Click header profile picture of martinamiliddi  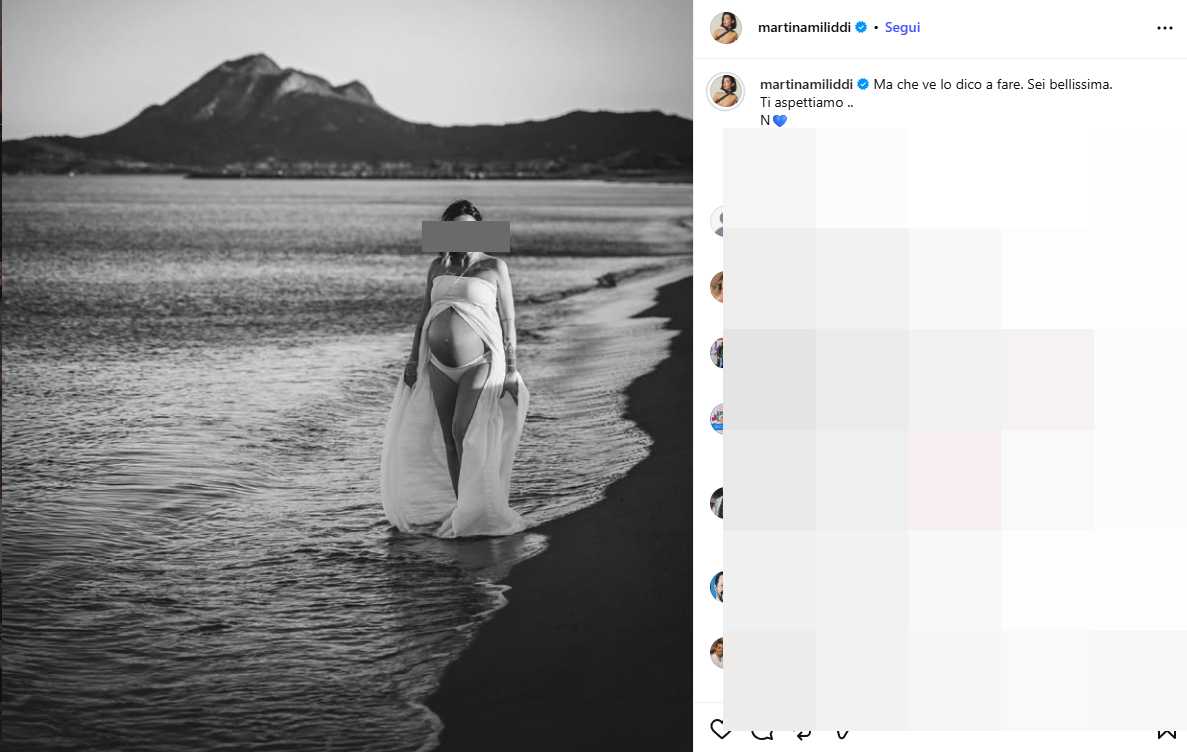725,28
